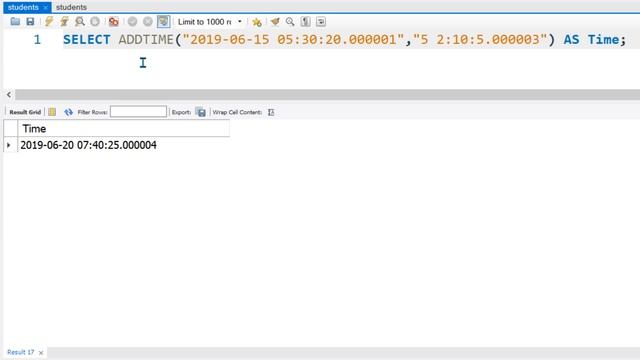Open find panel magnifier icon

(290, 22)
